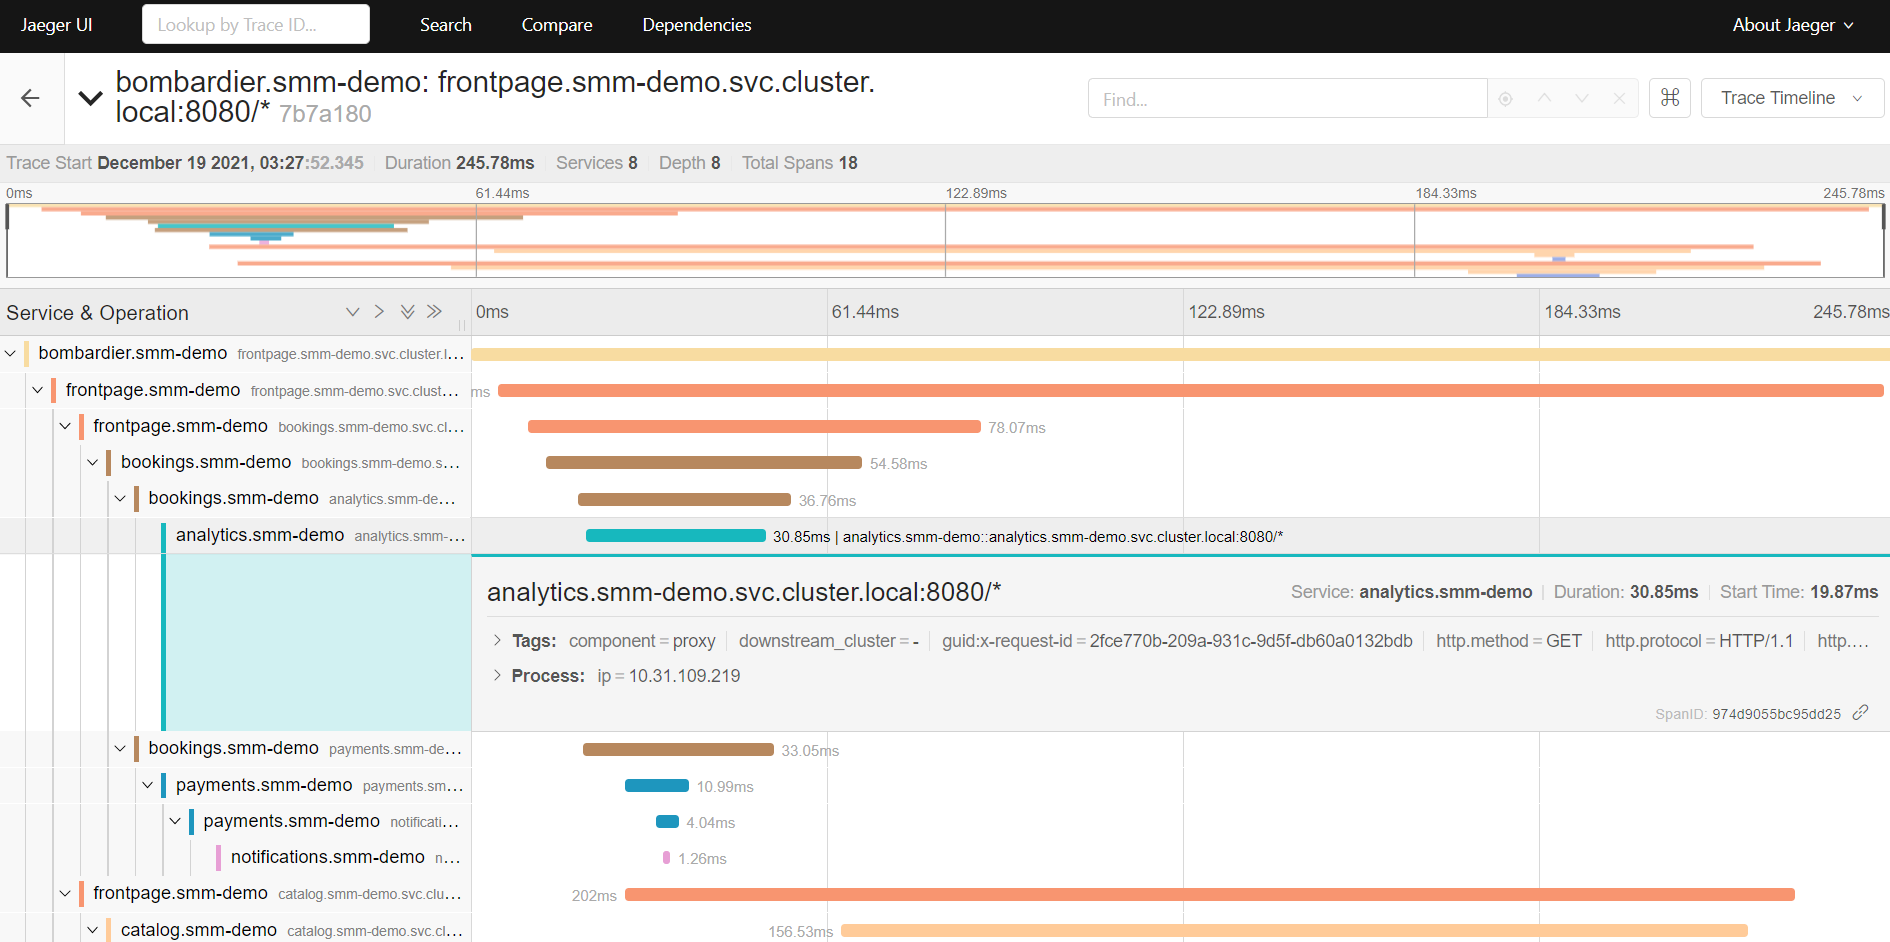
Task: Collapse payments.smm-demo notifications span
Action: click(x=175, y=821)
